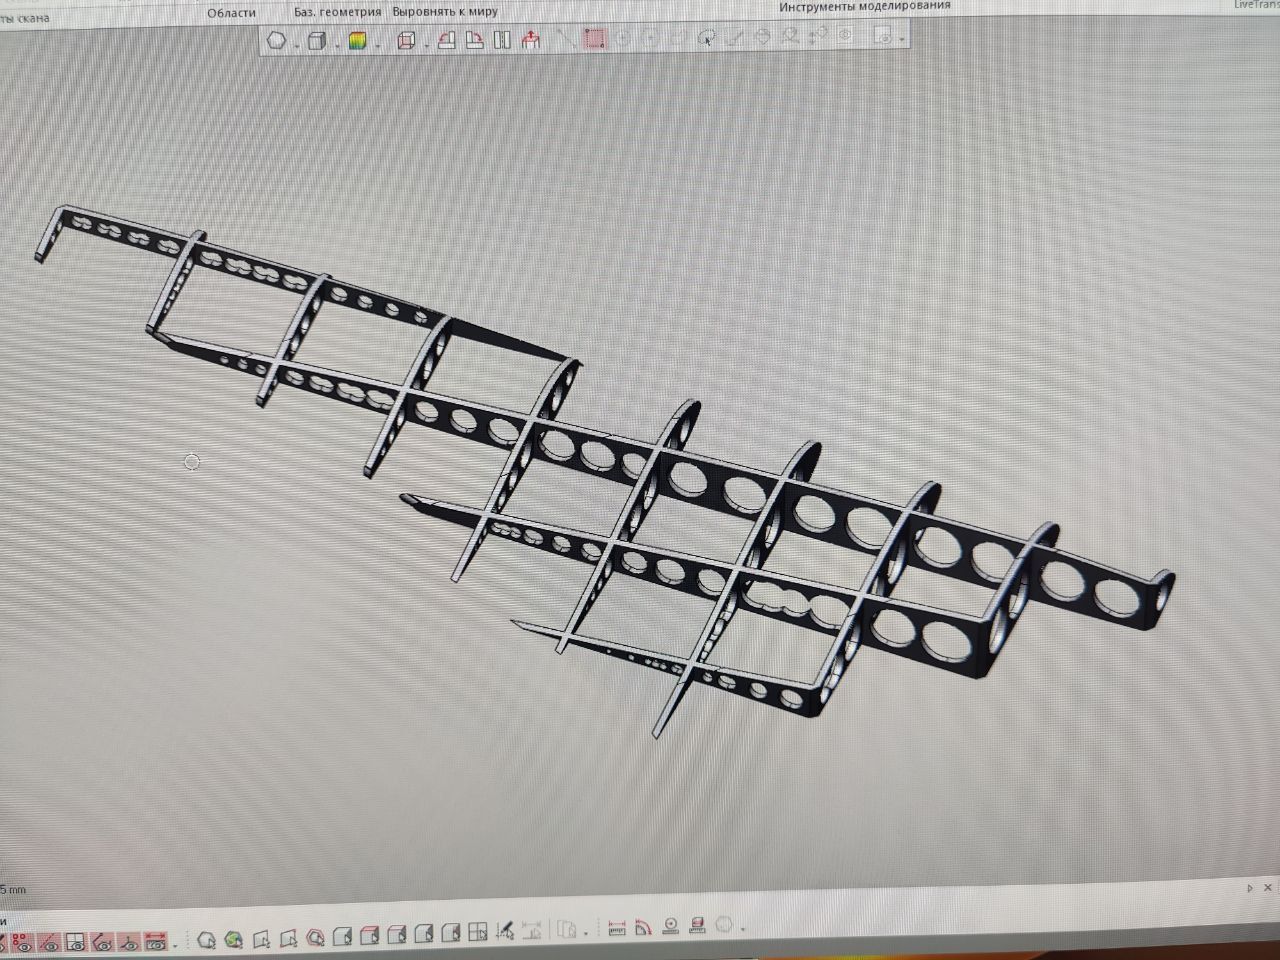Image resolution: width=1280 pixels, height=960 pixels.
Task: Click the Баз. геометрия button
Action: 337,12
